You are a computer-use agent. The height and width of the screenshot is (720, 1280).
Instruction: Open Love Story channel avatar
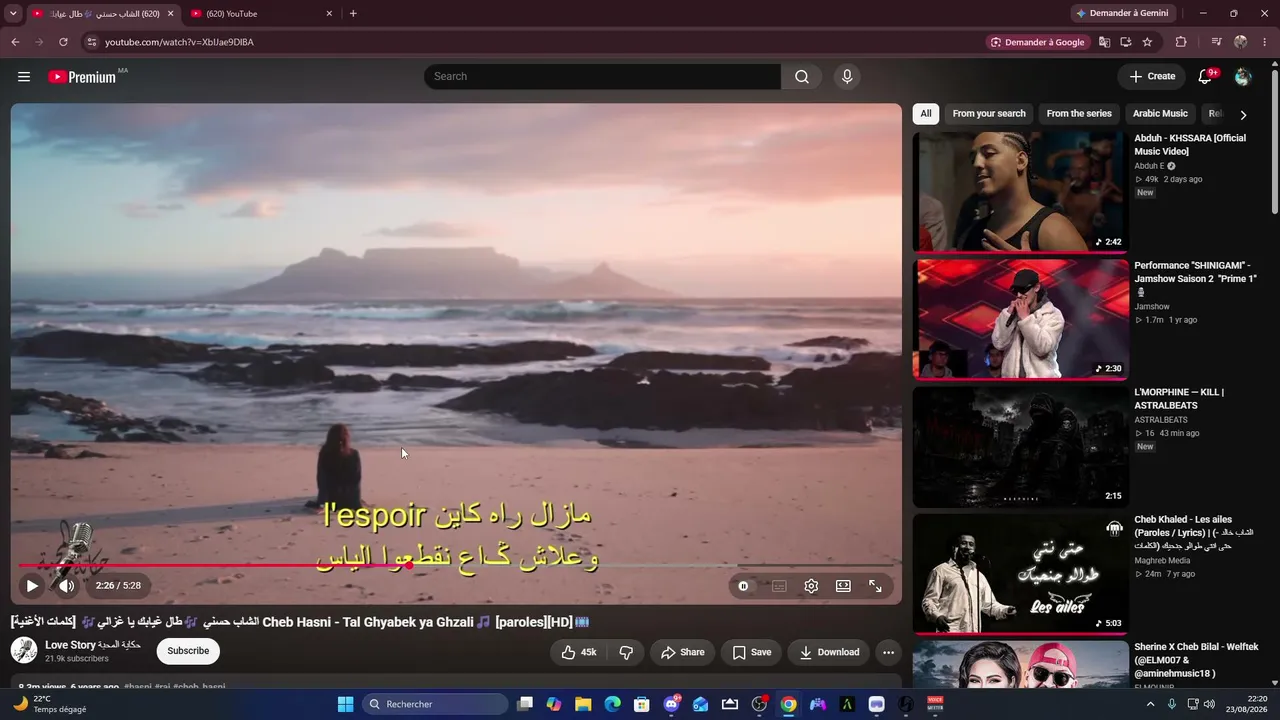24,651
